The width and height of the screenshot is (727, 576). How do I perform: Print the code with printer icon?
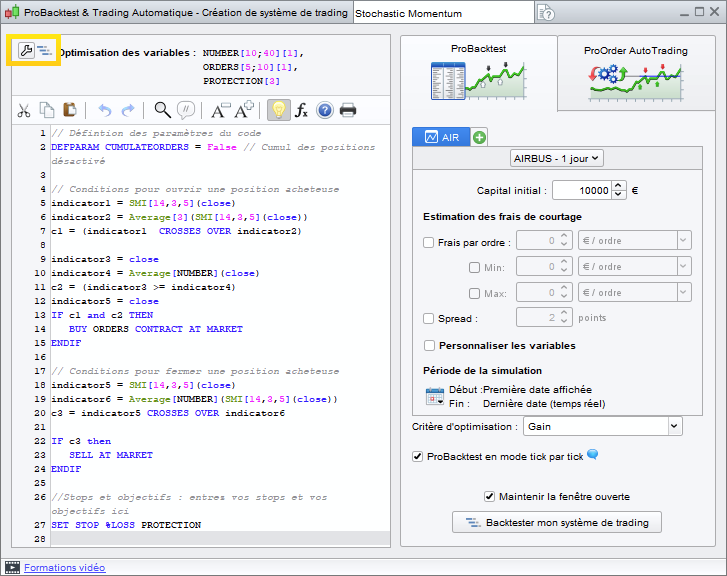347,110
